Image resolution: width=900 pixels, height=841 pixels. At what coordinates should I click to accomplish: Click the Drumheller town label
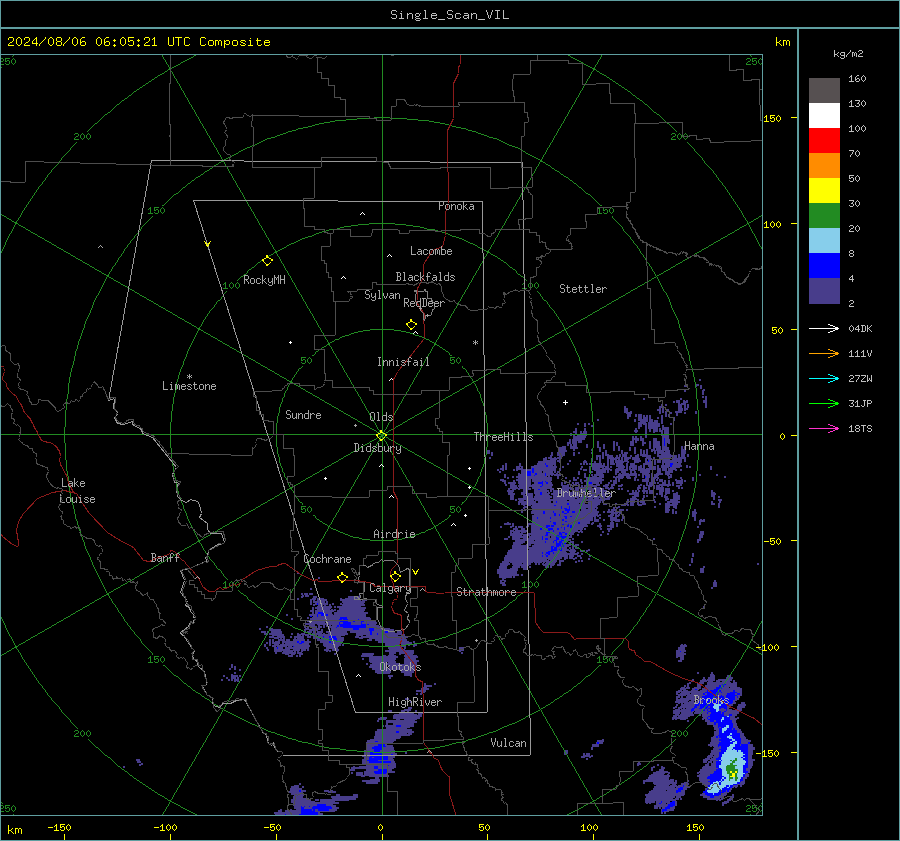(x=586, y=493)
